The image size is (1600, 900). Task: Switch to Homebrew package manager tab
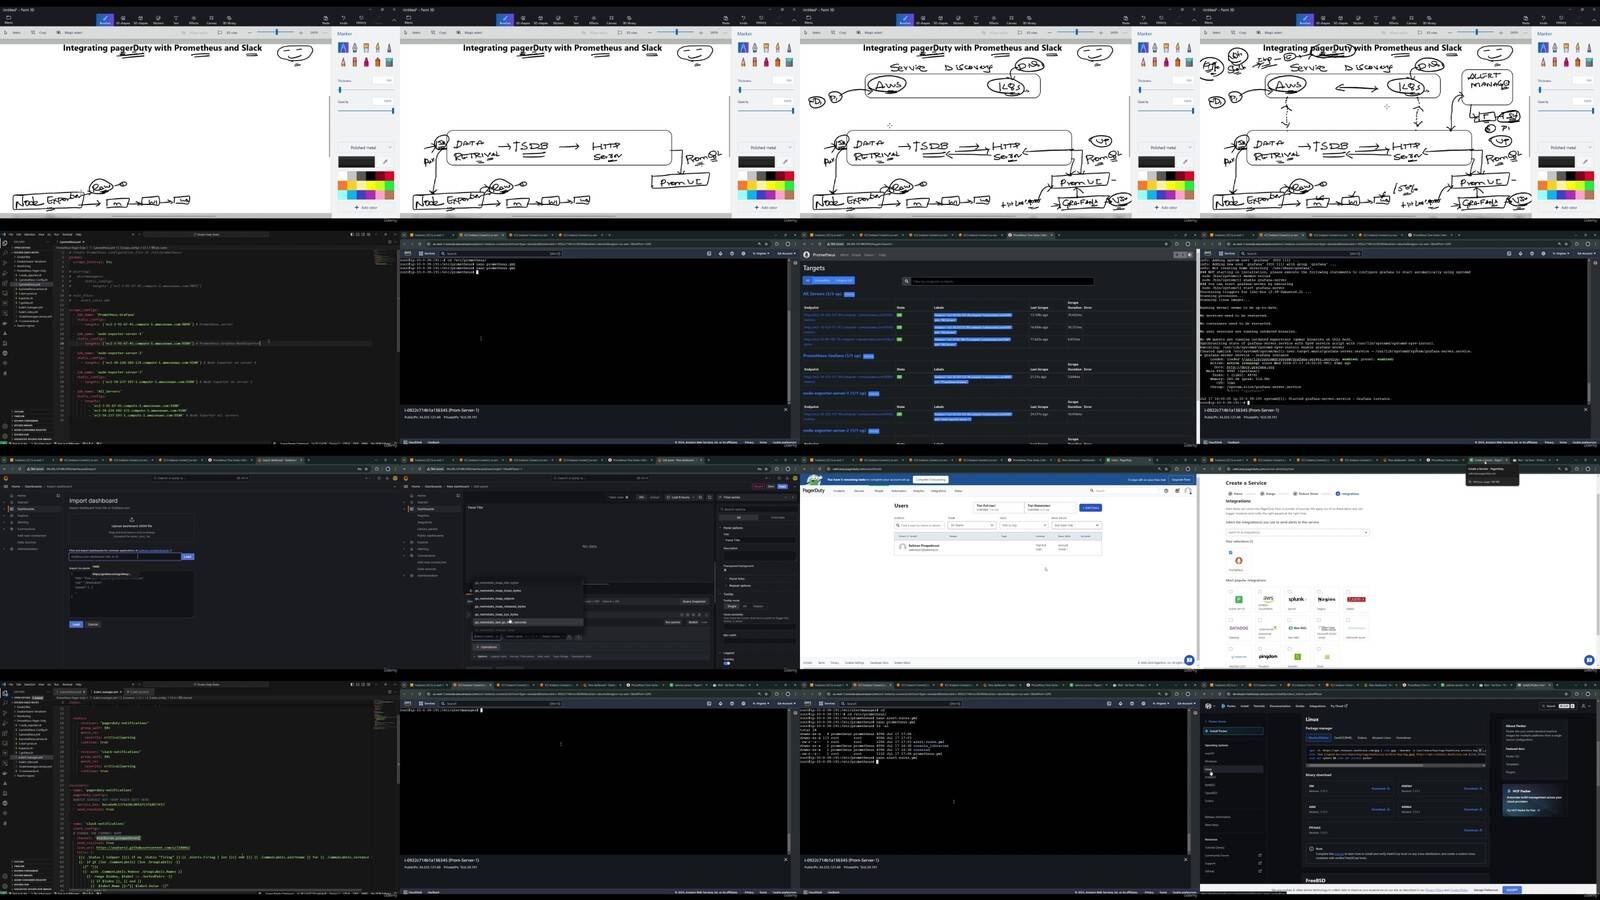coord(1403,738)
